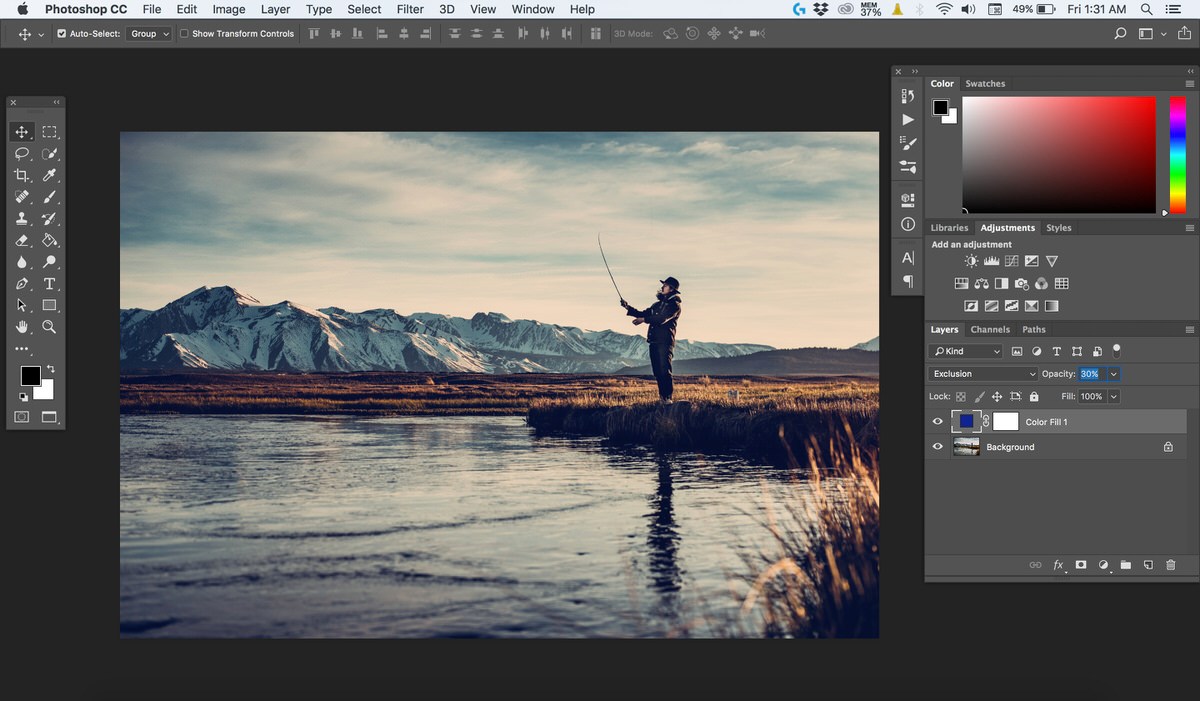The image size is (1200, 701).
Task: Select the Zoom tool in toolbox
Action: click(x=49, y=327)
